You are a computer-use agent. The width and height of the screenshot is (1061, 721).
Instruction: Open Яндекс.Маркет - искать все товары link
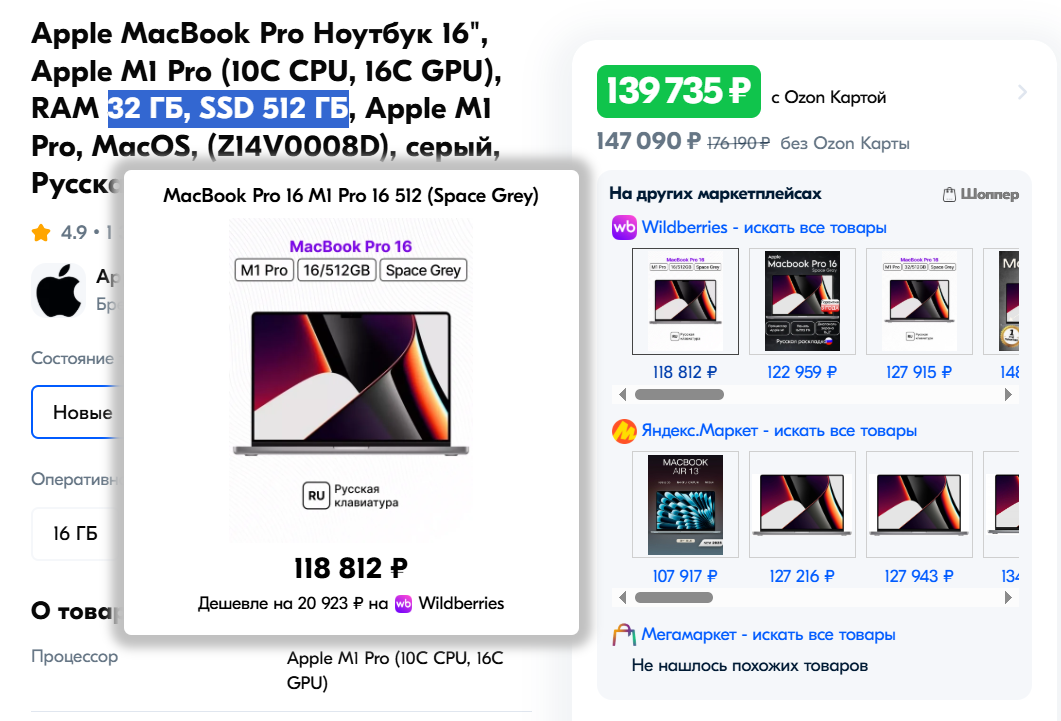pos(779,431)
